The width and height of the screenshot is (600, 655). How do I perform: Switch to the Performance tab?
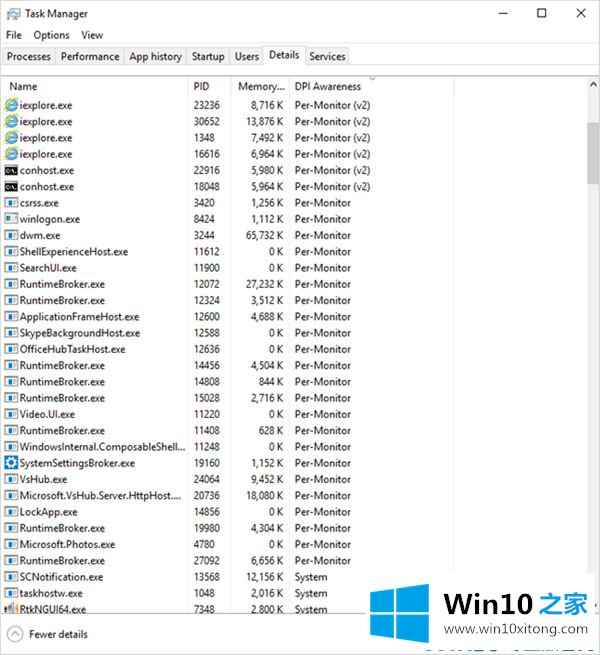coord(90,56)
